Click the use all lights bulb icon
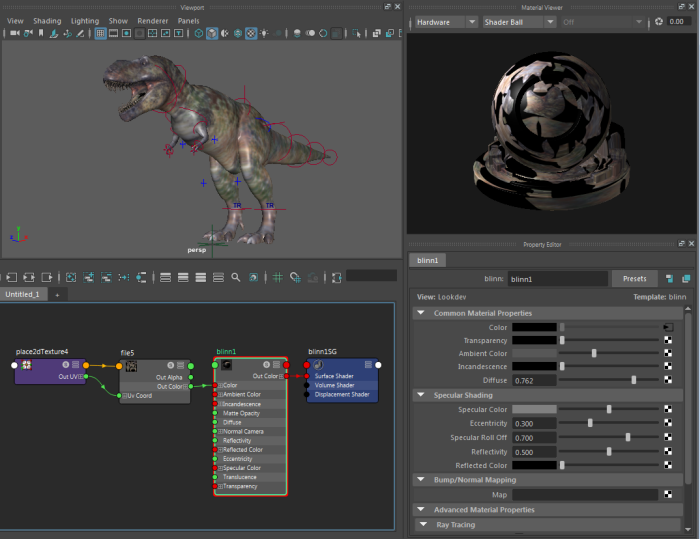The width and height of the screenshot is (700, 539). point(264,34)
